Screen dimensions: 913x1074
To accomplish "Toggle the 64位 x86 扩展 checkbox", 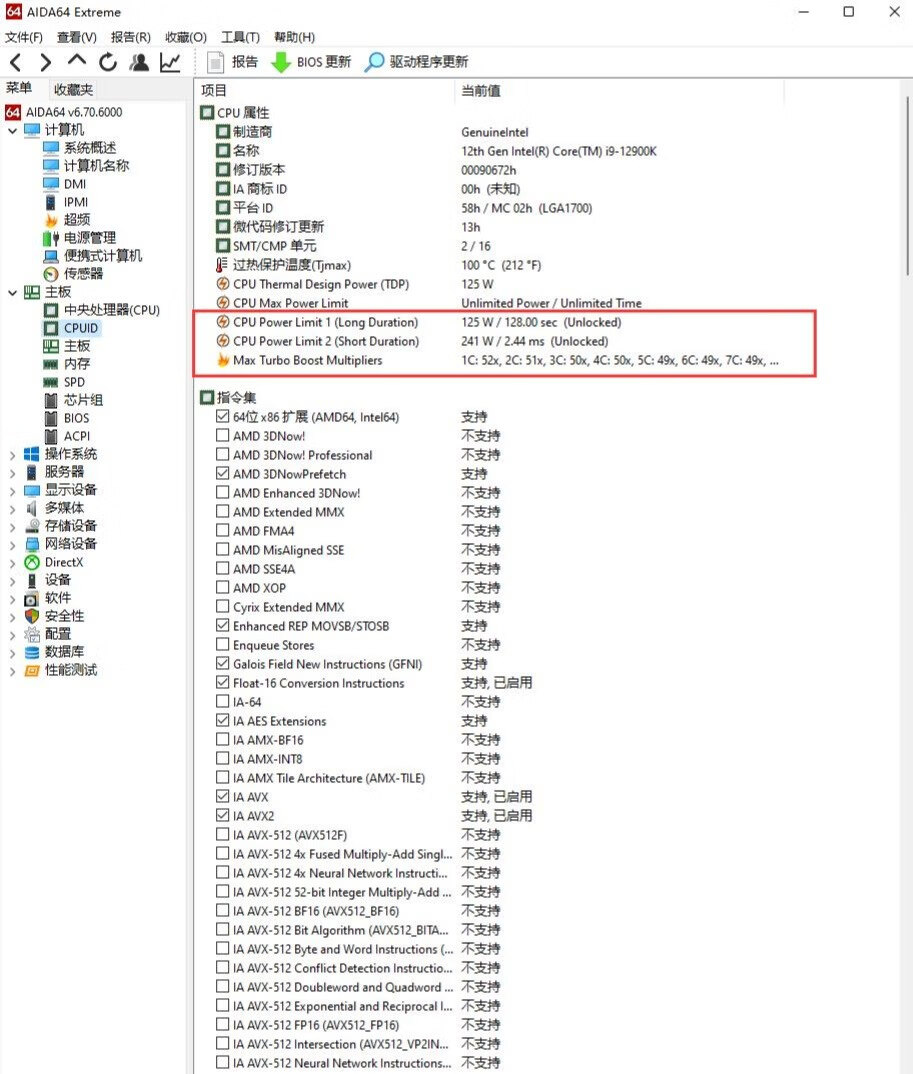I will coord(222,416).
